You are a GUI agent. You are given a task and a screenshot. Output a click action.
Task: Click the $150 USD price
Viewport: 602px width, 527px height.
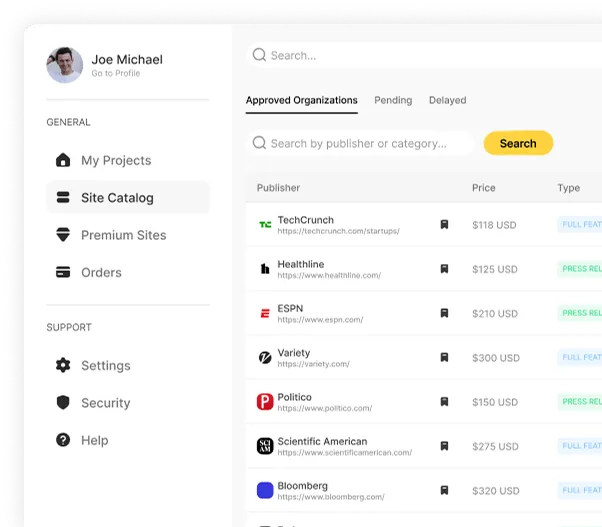[x=495, y=402]
